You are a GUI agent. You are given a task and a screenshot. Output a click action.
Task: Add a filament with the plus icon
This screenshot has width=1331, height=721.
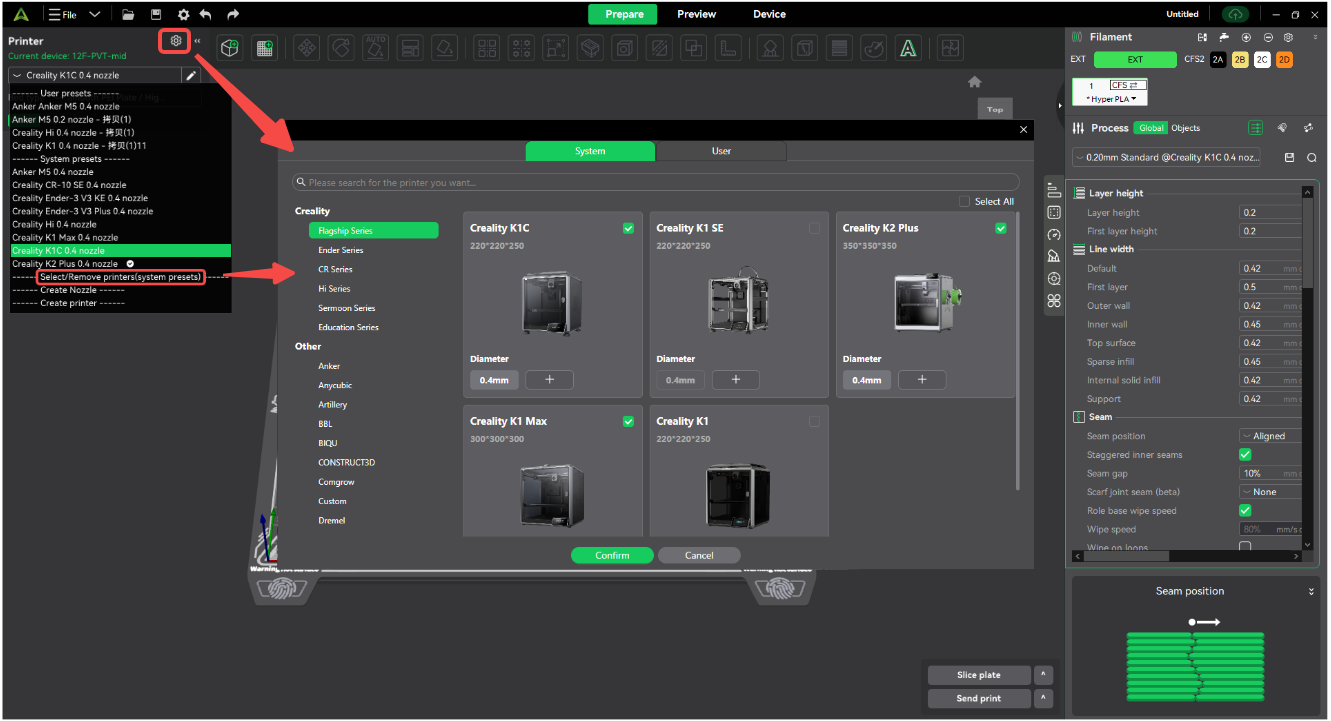click(1246, 37)
